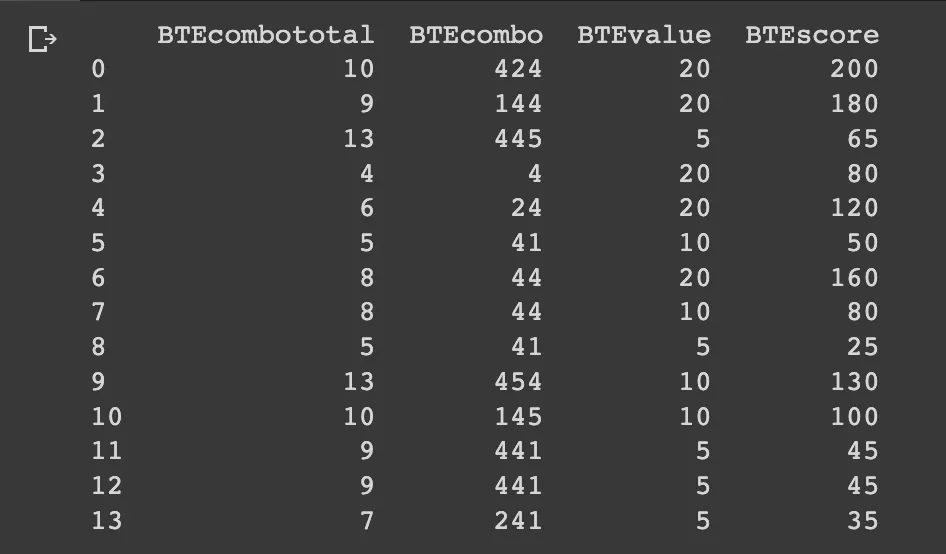The width and height of the screenshot is (946, 554).
Task: Click the BTEcombo value 145
Action: click(518, 416)
